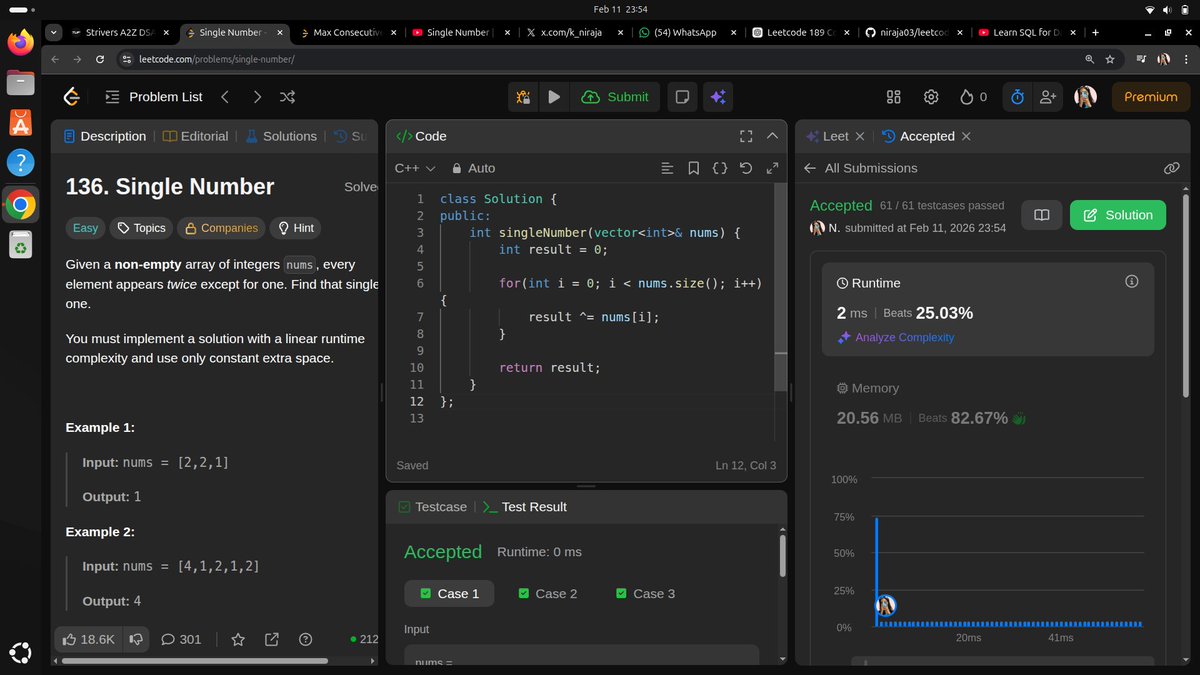Open the Runtime info icon
Image resolution: width=1200 pixels, height=675 pixels.
[1132, 282]
